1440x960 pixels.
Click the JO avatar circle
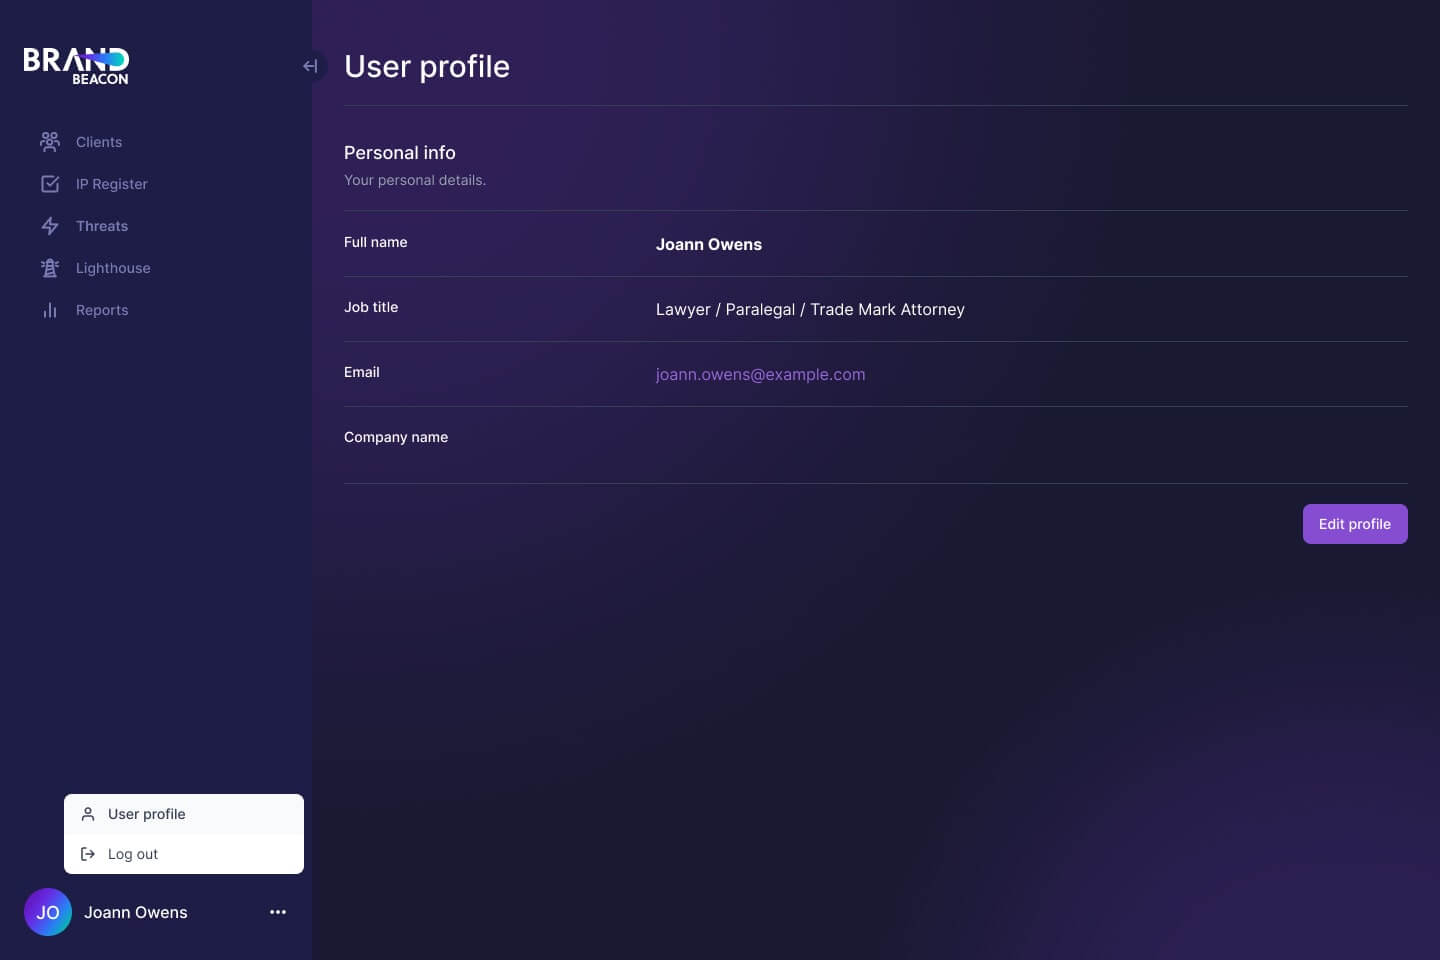48,912
